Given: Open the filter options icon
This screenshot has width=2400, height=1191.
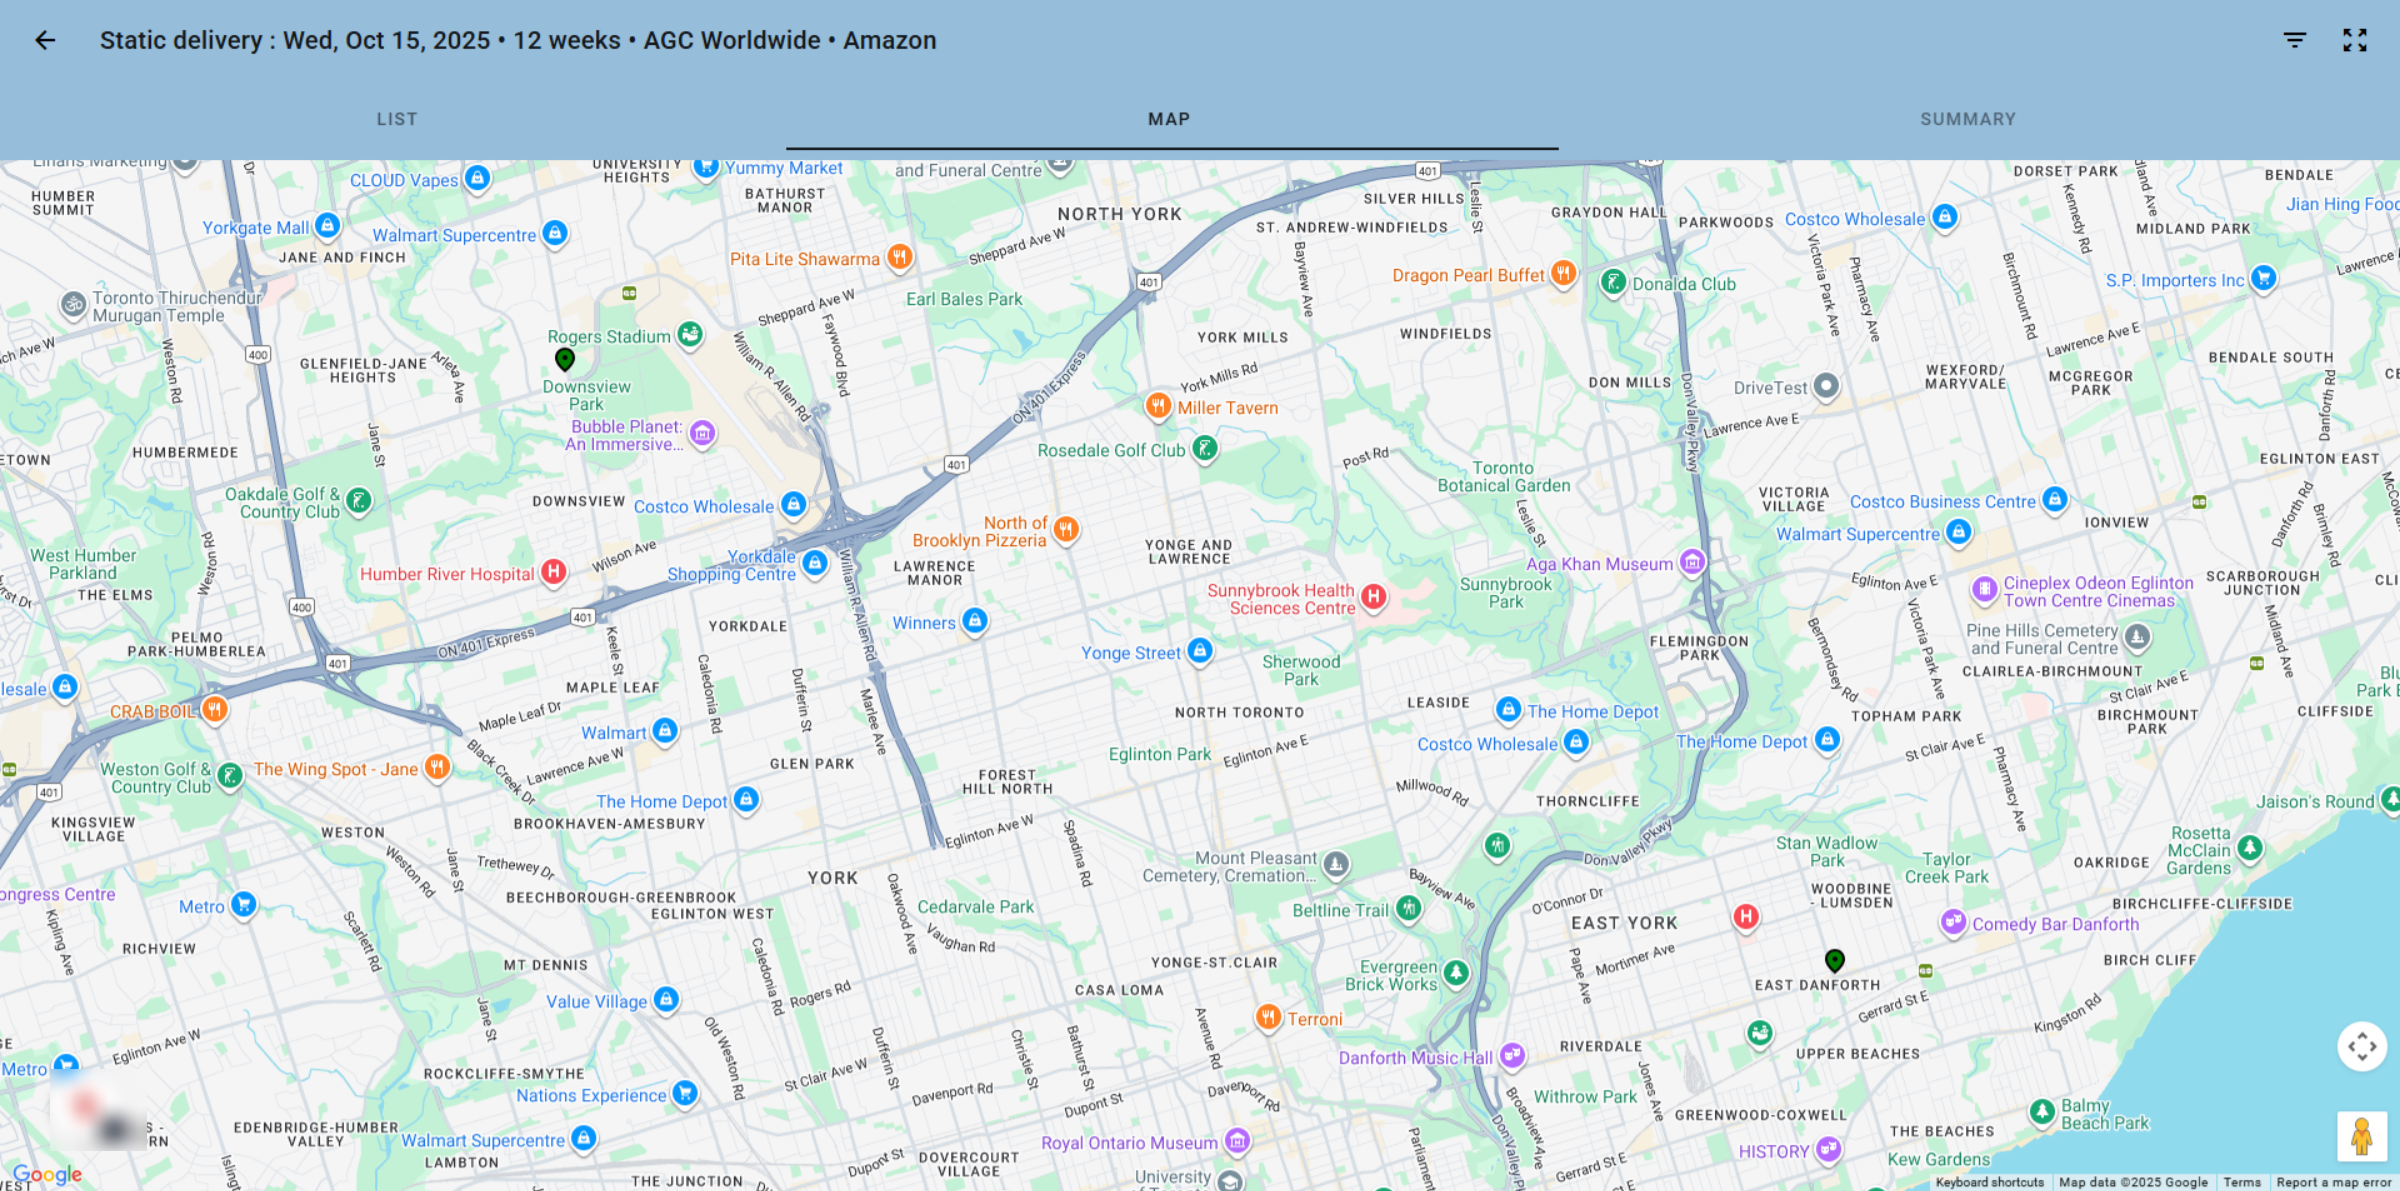Looking at the screenshot, I should (2295, 40).
